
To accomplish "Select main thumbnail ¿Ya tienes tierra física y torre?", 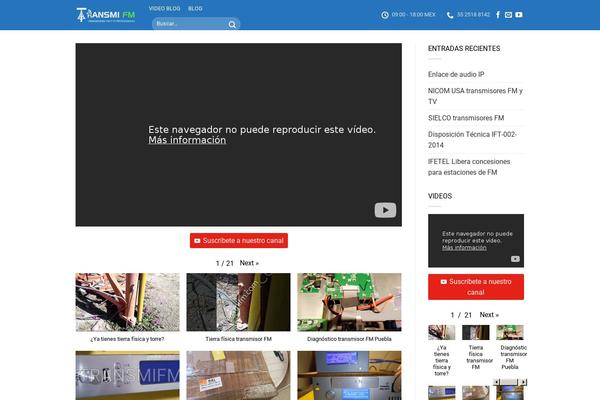I will coord(127,302).
